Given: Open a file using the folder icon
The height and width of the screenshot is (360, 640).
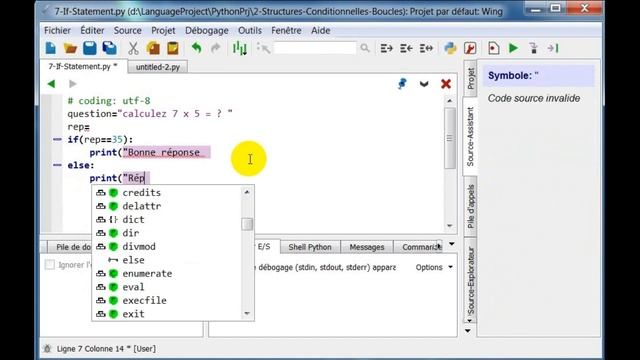Looking at the screenshot, I should coord(70,48).
